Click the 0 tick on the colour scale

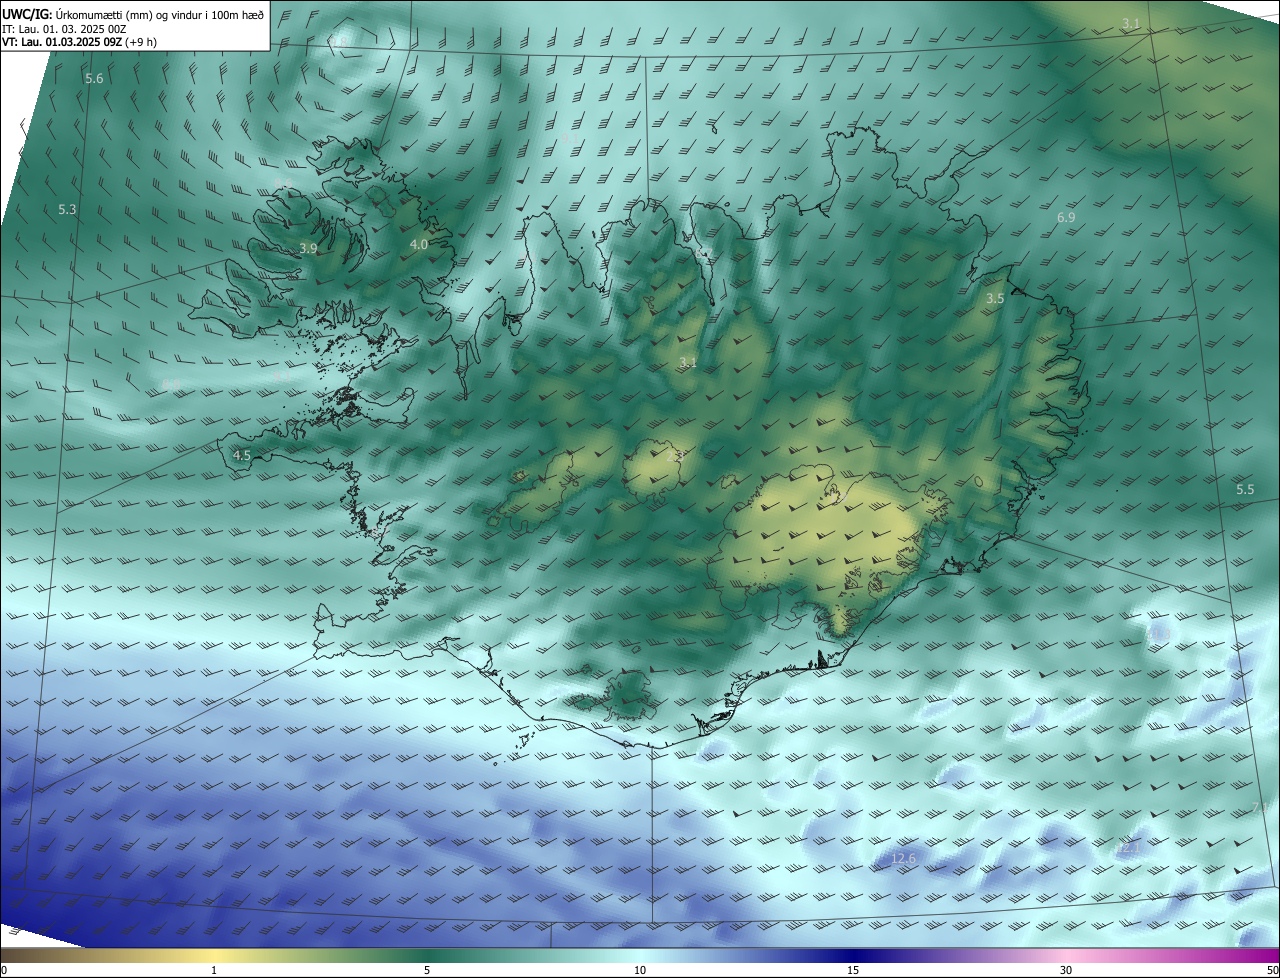(4, 970)
